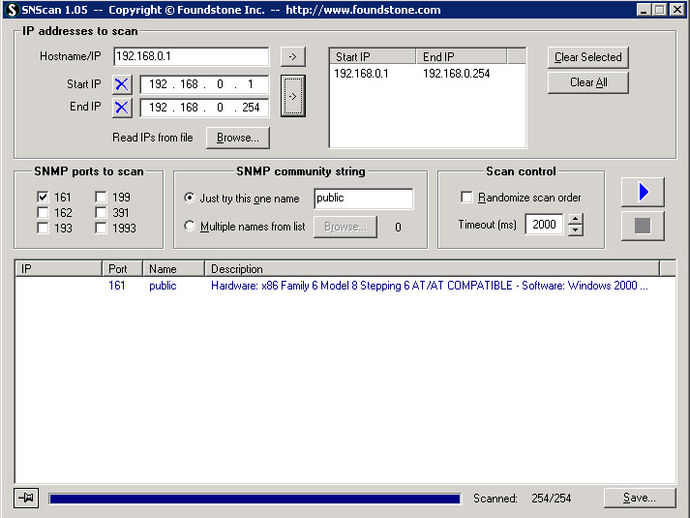The width and height of the screenshot is (690, 518).
Task: Click port 161 cell in results row
Action: coord(117,286)
